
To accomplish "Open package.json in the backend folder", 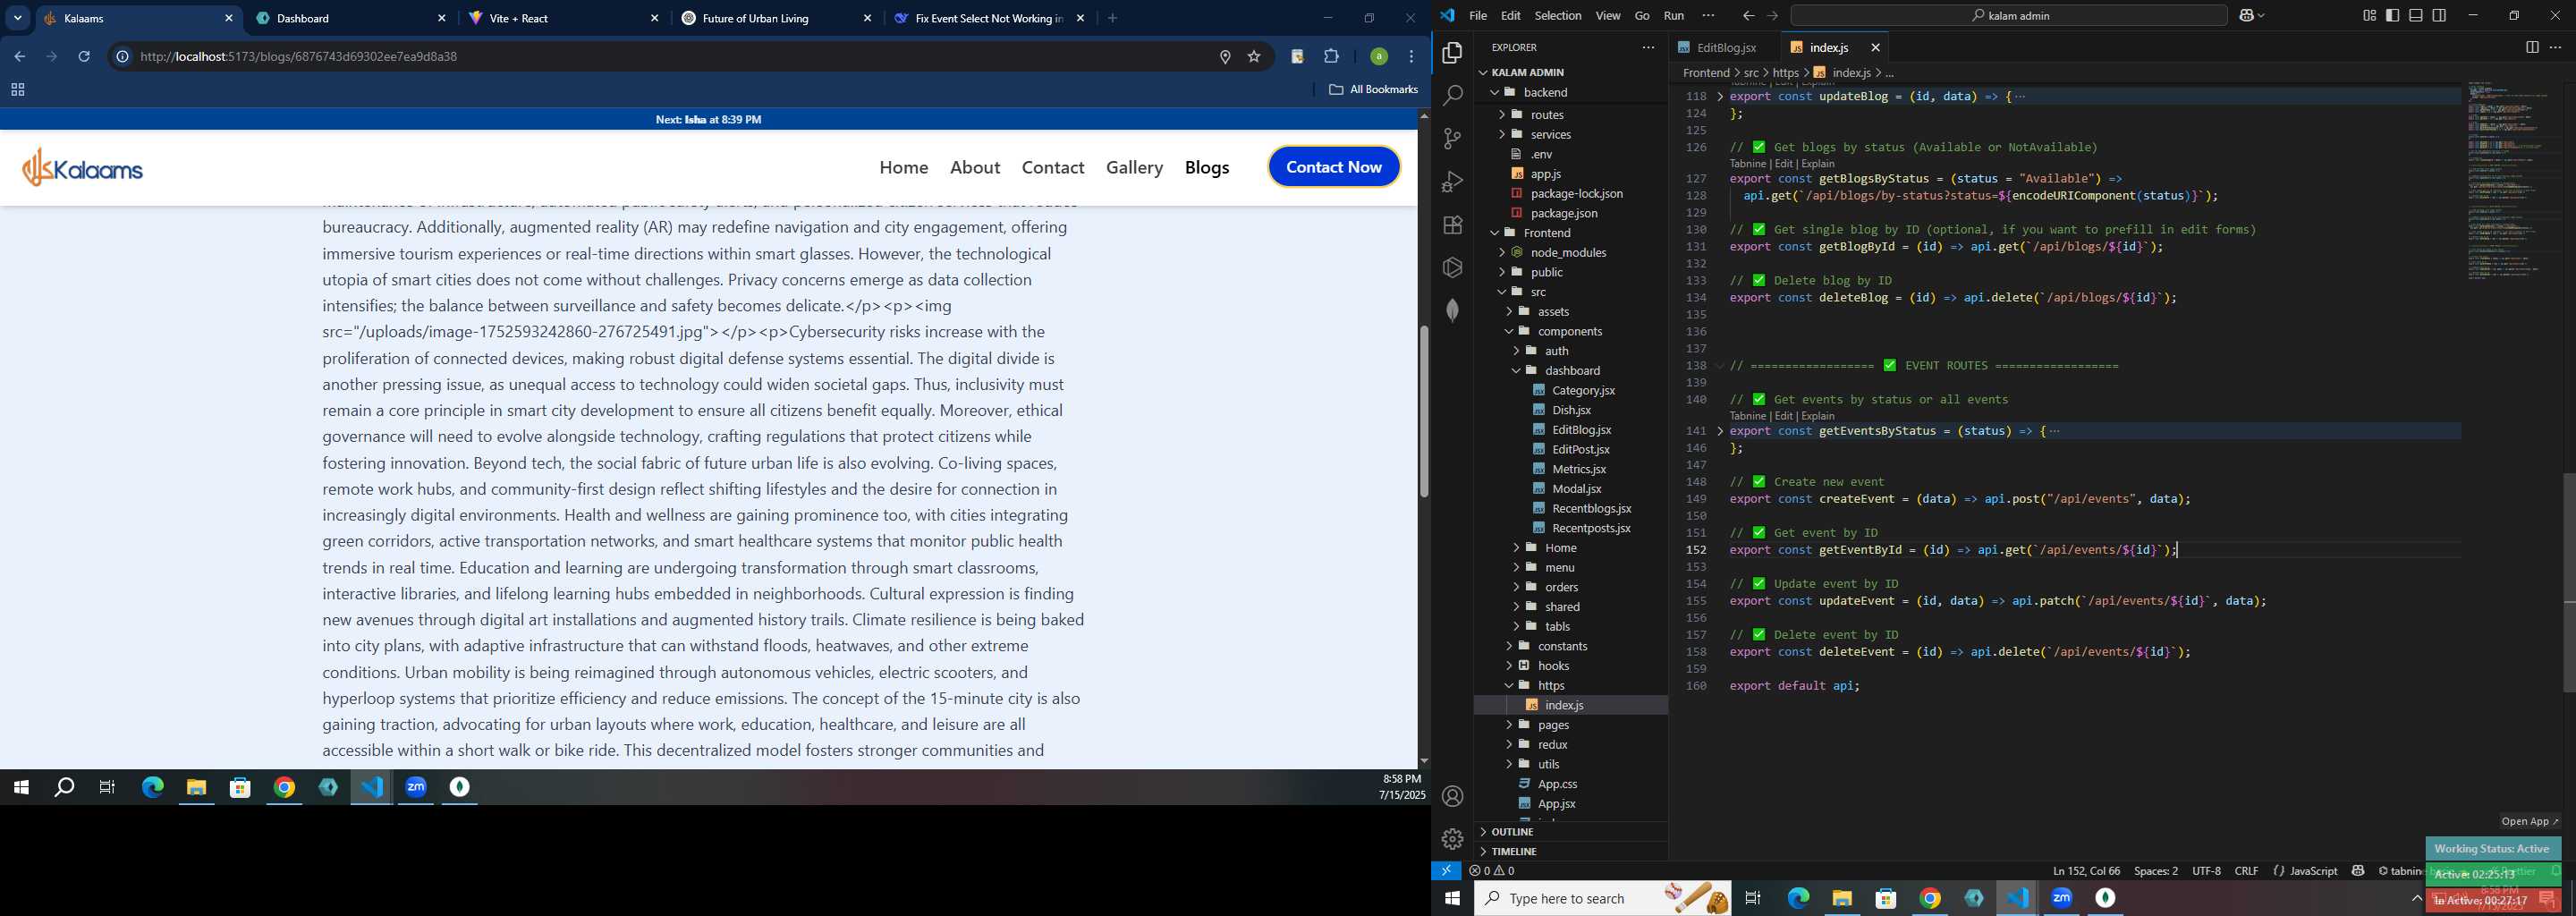I will tap(1563, 213).
